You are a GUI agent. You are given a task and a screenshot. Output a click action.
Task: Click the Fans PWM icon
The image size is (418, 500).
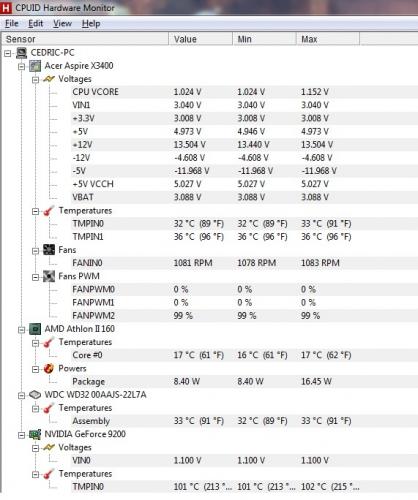(x=49, y=276)
